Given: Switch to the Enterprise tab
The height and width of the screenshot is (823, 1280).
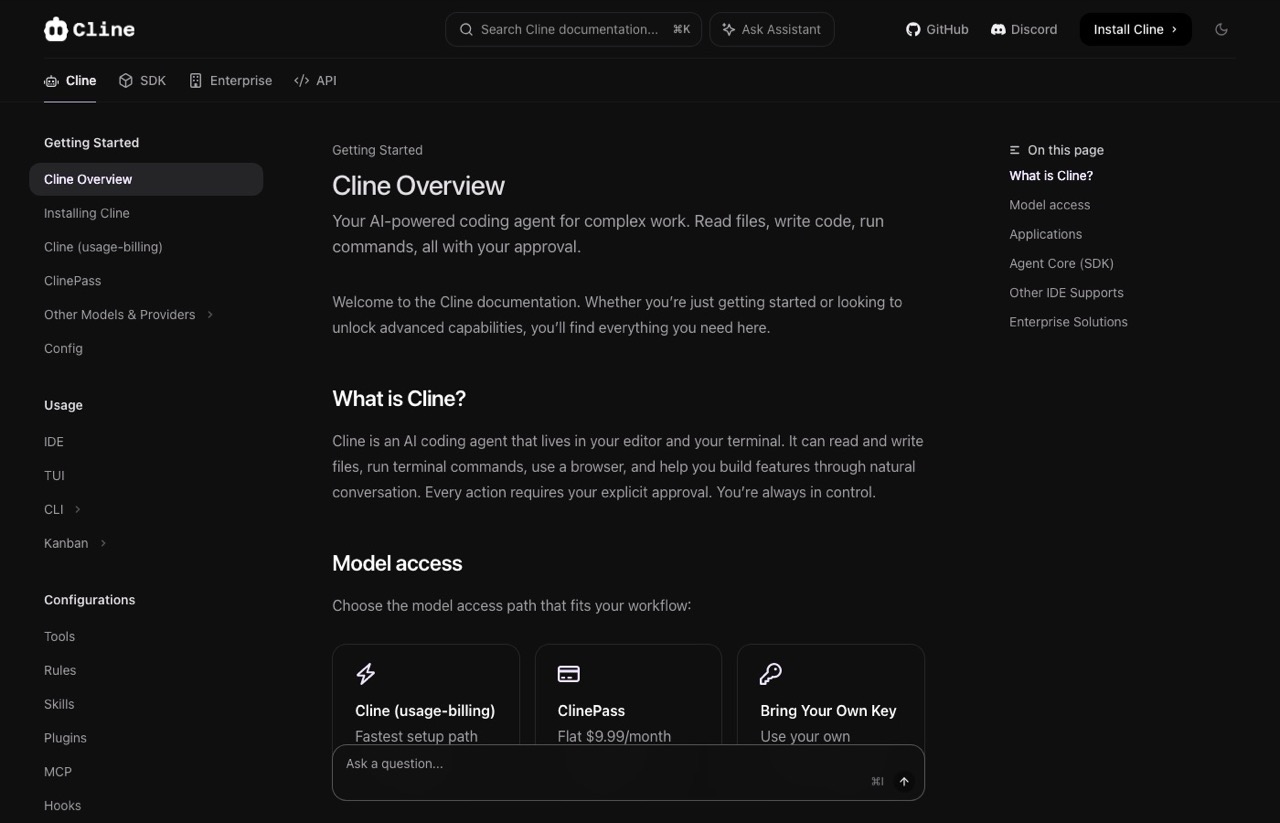Looking at the screenshot, I should point(231,81).
